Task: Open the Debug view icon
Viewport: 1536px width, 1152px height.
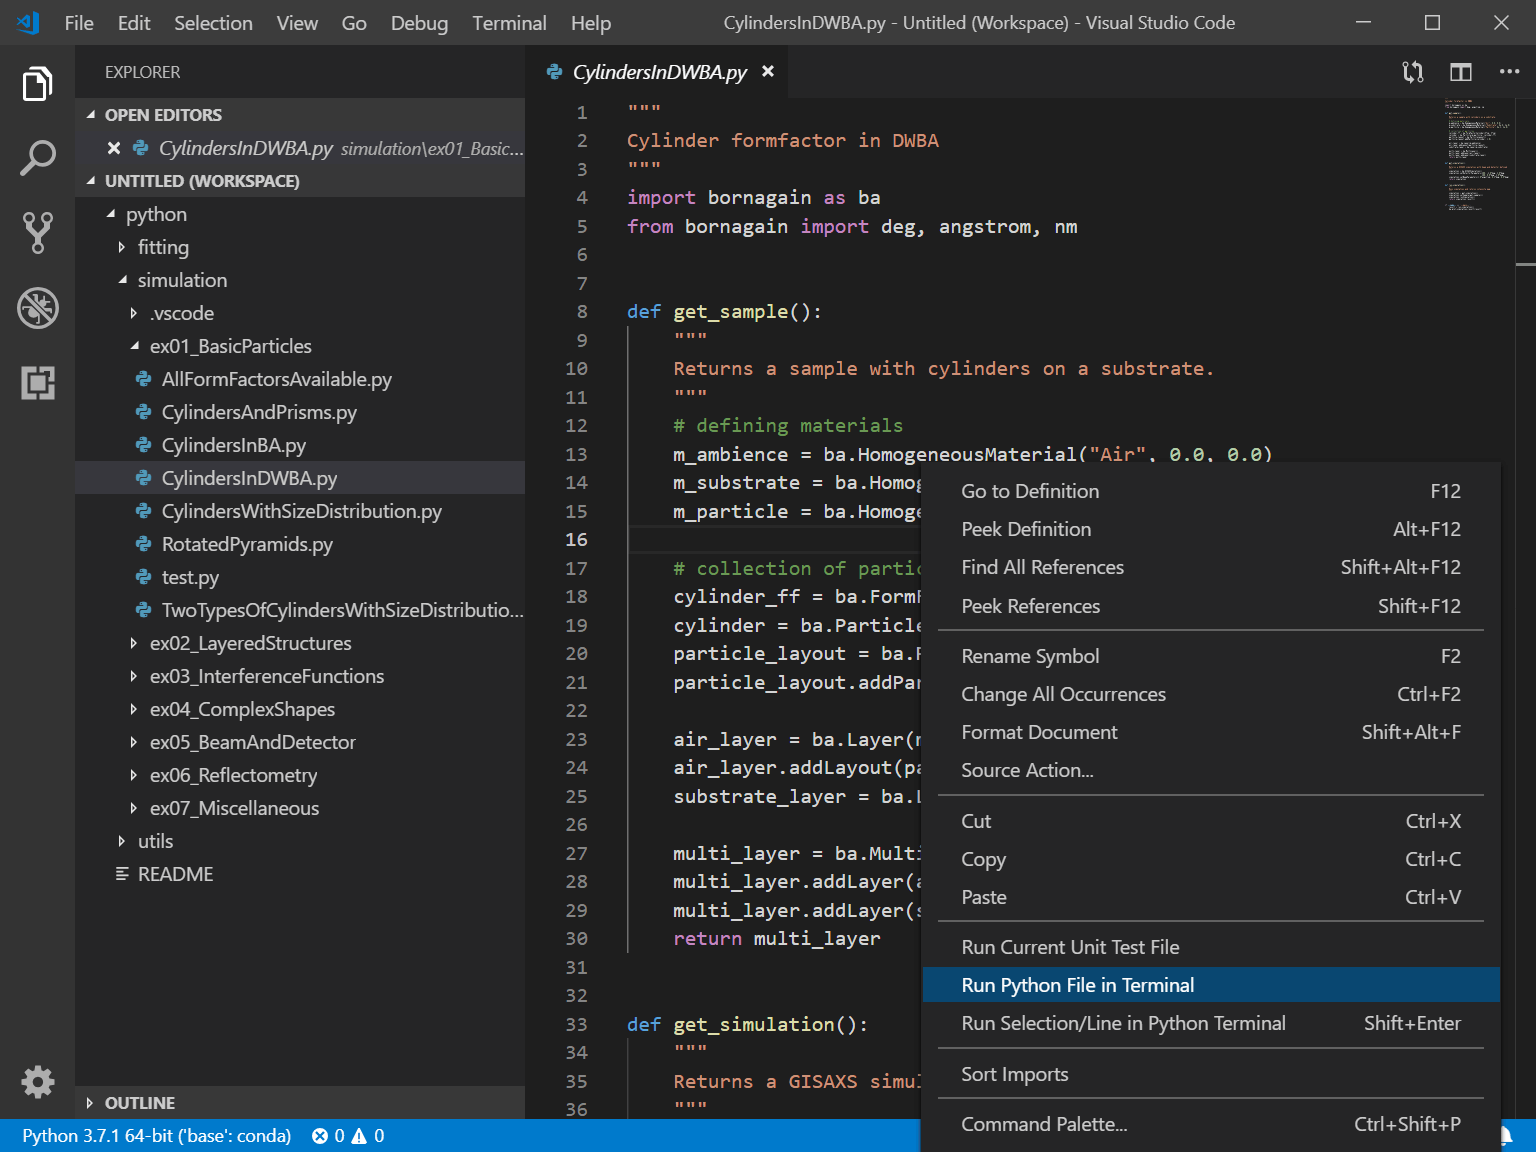Action: click(38, 308)
